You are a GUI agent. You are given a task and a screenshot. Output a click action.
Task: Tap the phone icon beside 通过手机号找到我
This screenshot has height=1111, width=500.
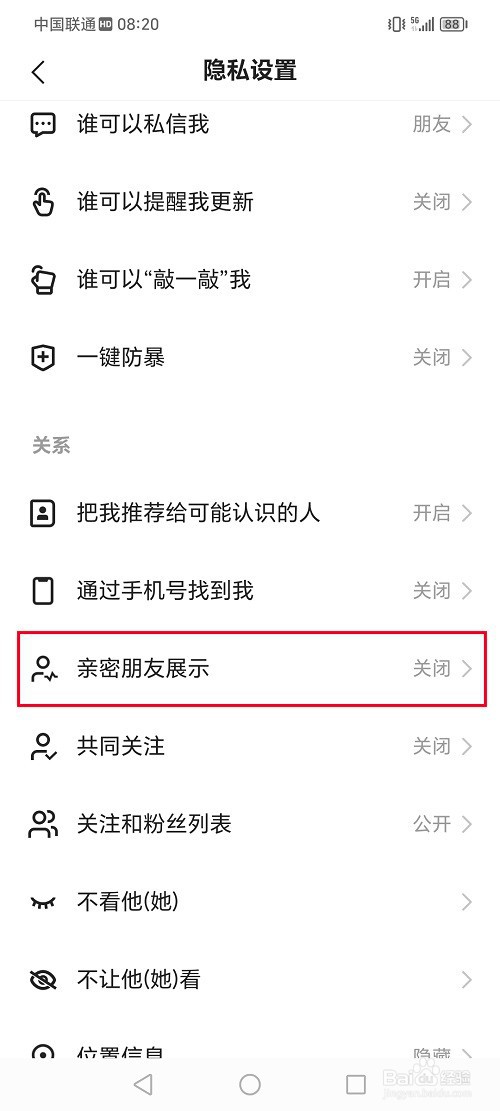pos(43,591)
